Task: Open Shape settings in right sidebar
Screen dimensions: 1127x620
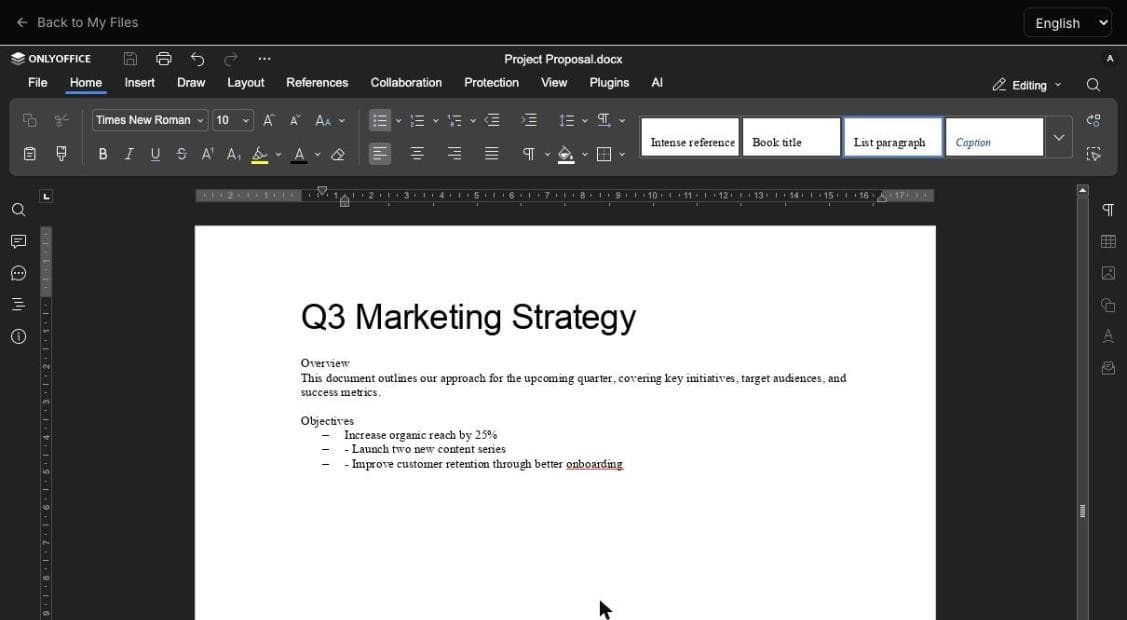Action: [1108, 305]
